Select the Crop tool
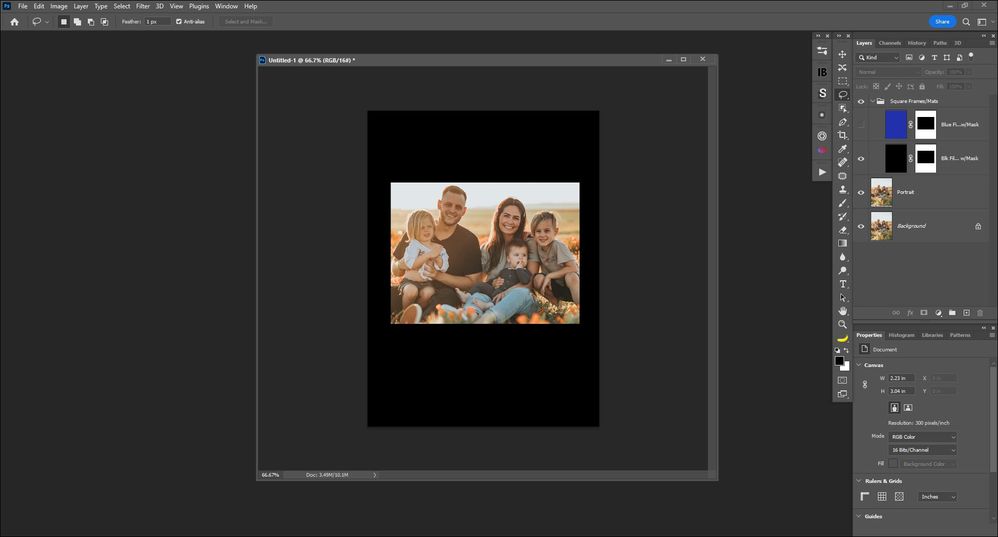The height and width of the screenshot is (537, 998). (842, 135)
